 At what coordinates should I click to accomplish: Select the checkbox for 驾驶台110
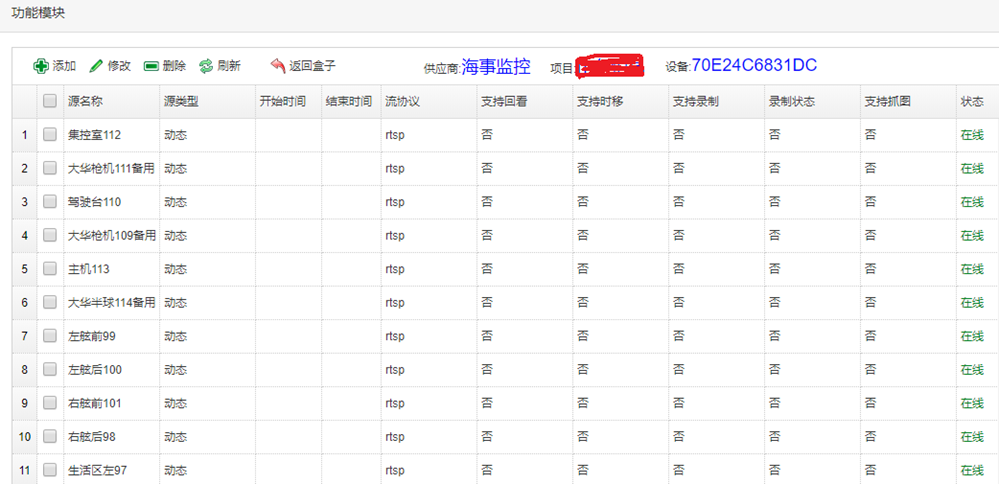[x=50, y=202]
